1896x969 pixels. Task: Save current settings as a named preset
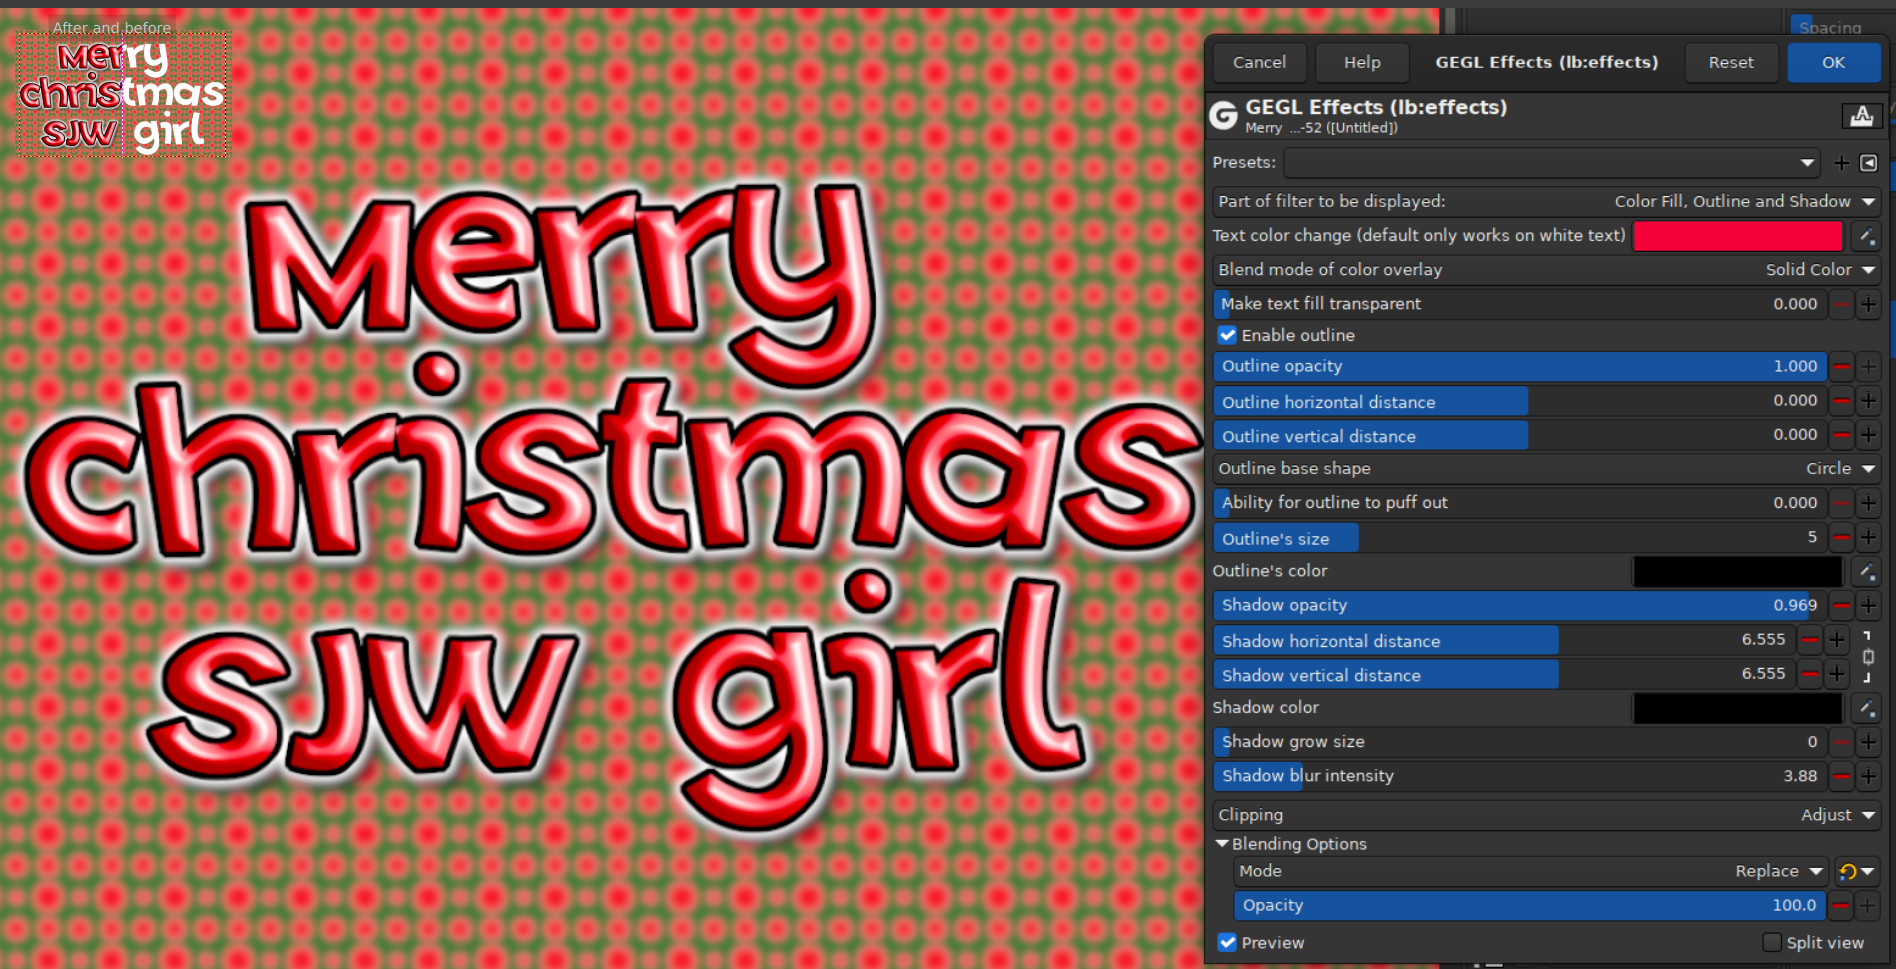(x=1841, y=163)
